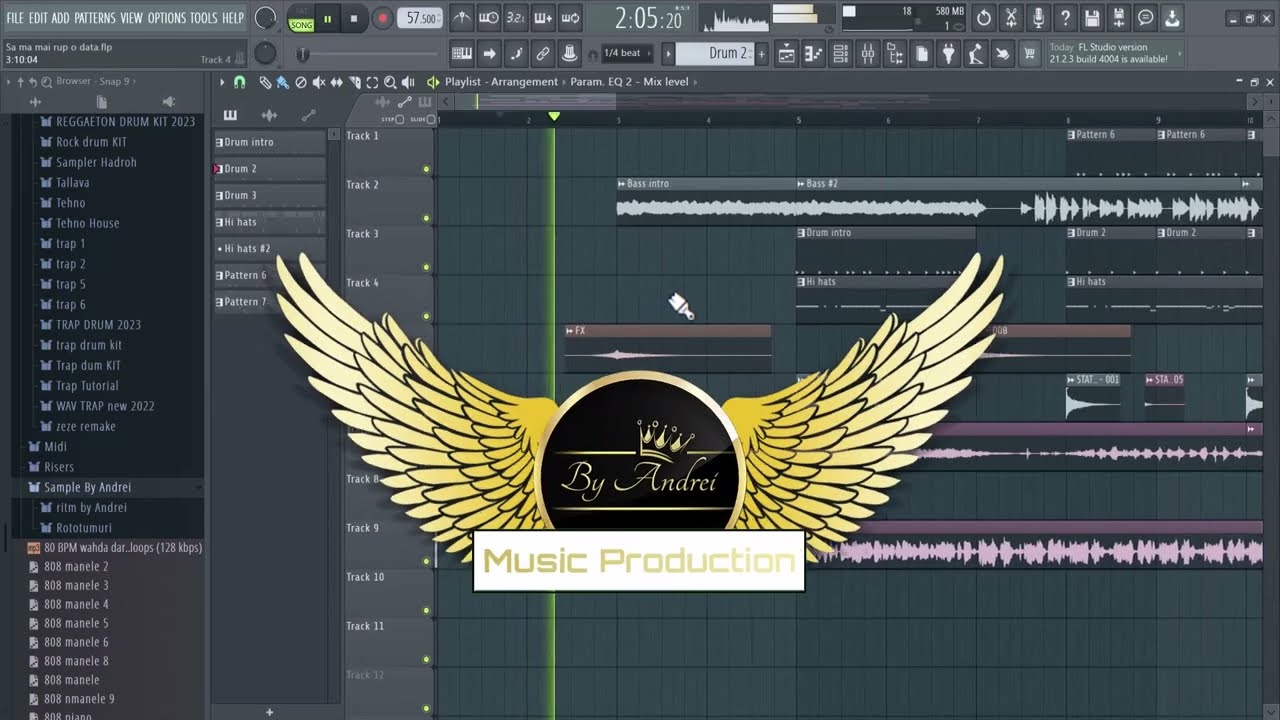
Task: Open the channel rack icon
Action: [x=841, y=54]
